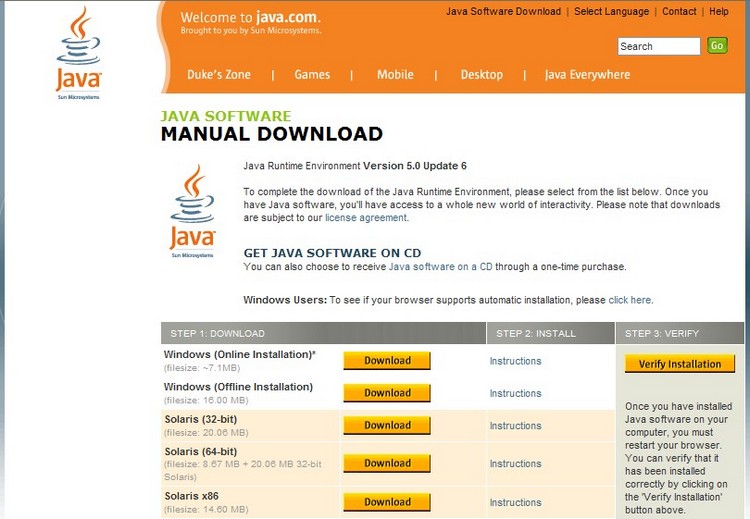Click the 'MANUAL DOWNLOAD' heading

click(x=272, y=134)
